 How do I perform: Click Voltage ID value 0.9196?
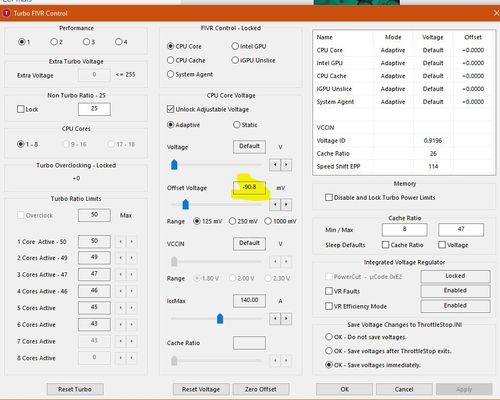click(x=433, y=140)
